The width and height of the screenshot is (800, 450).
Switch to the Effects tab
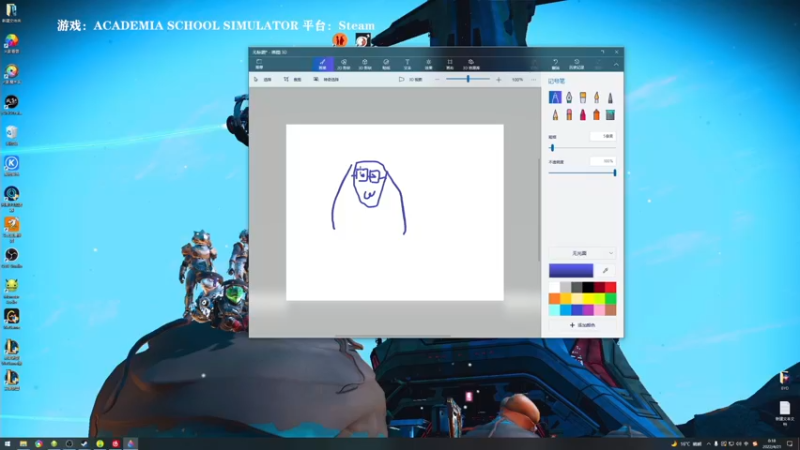[429, 64]
